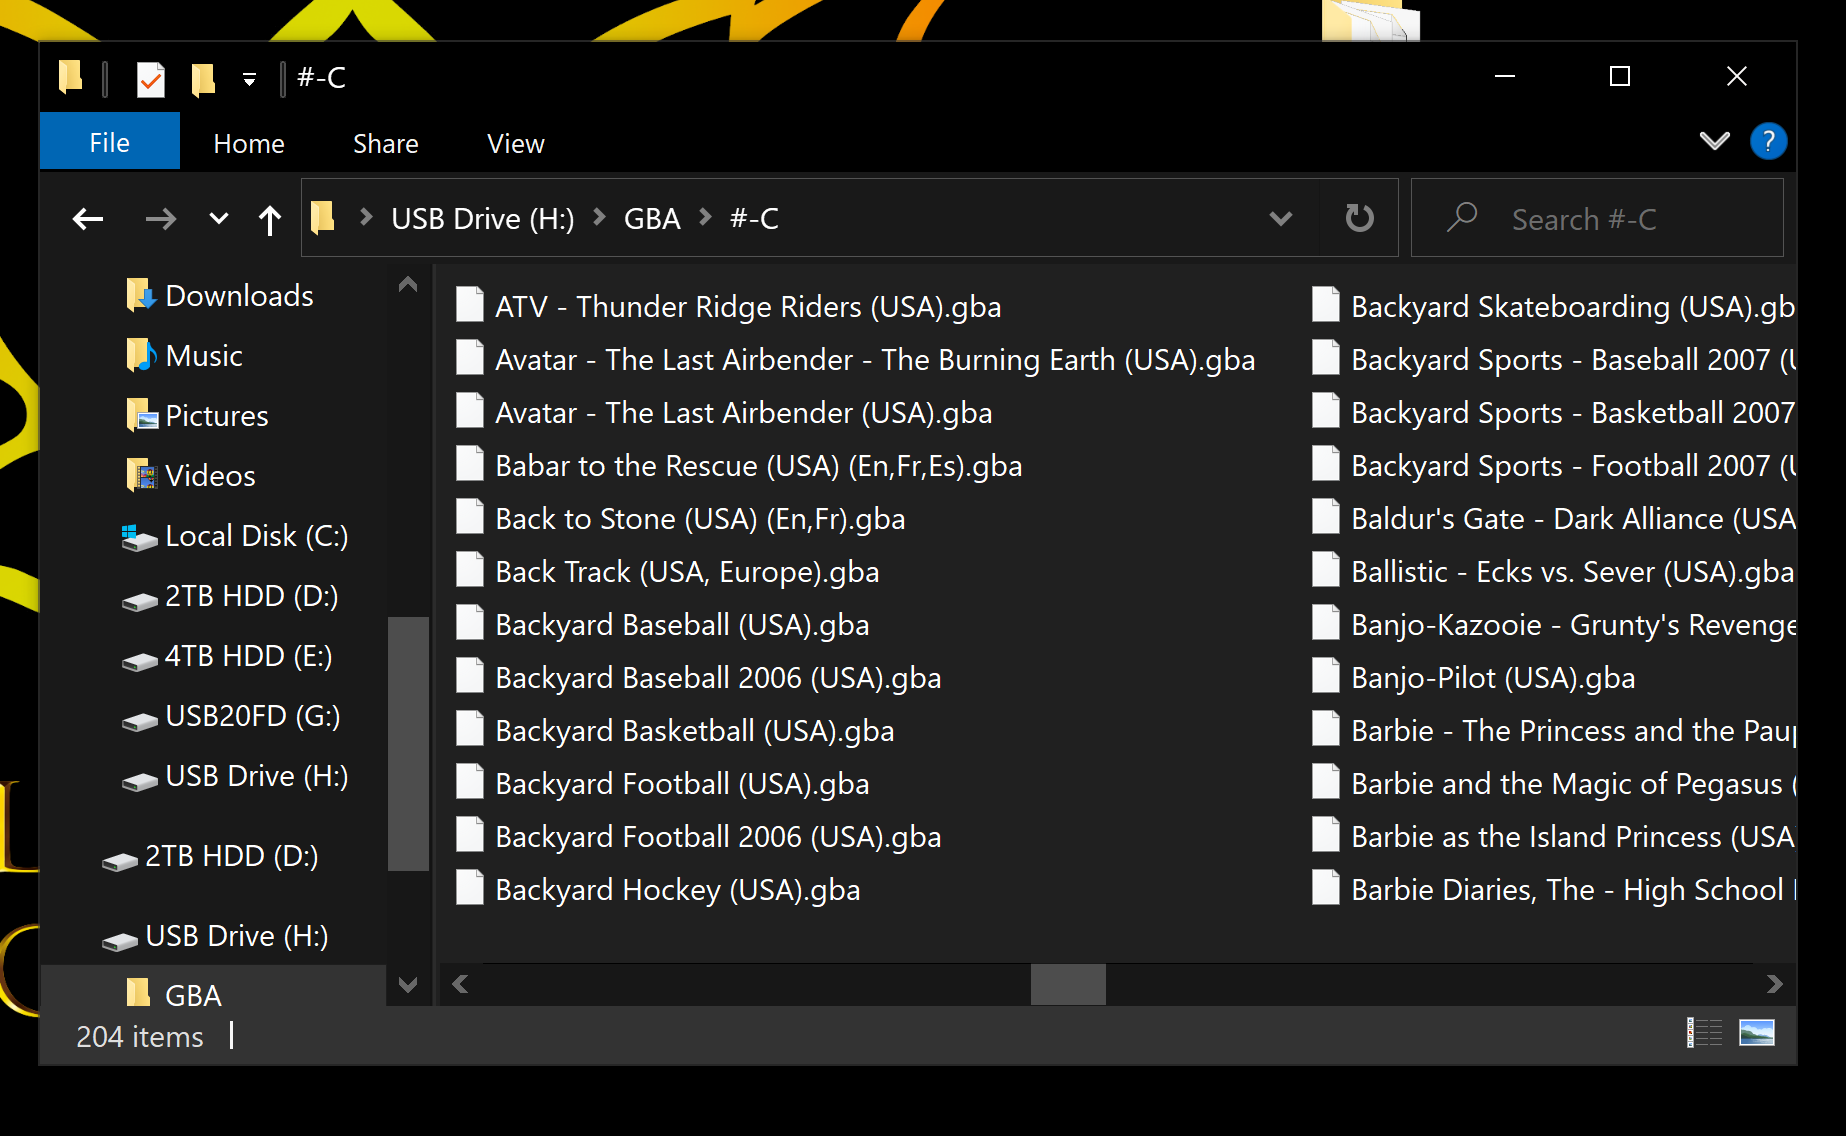The width and height of the screenshot is (1846, 1136).
Task: Select Ballistic - Ecks vs. Sever file icon
Action: click(x=1326, y=569)
